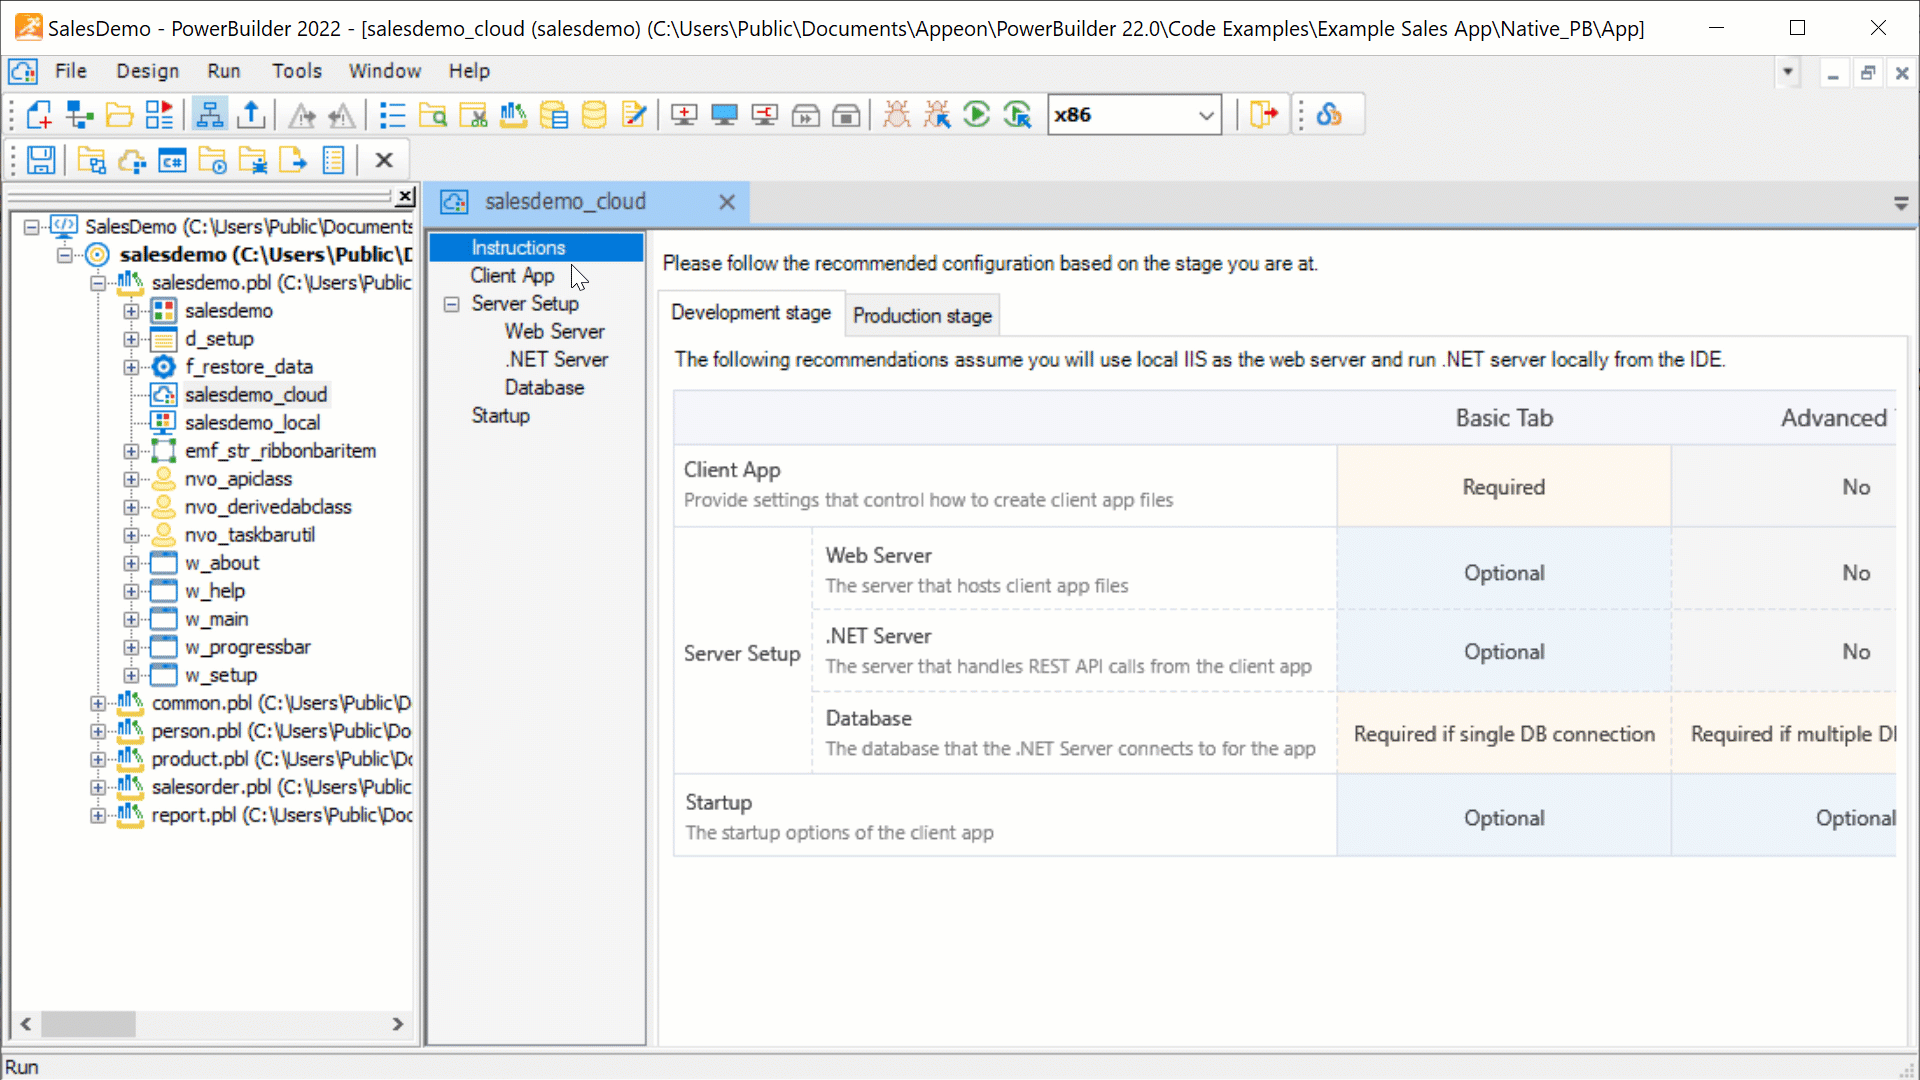Click the Open folder toolbar icon
The width and height of the screenshot is (1920, 1080).
tap(119, 115)
